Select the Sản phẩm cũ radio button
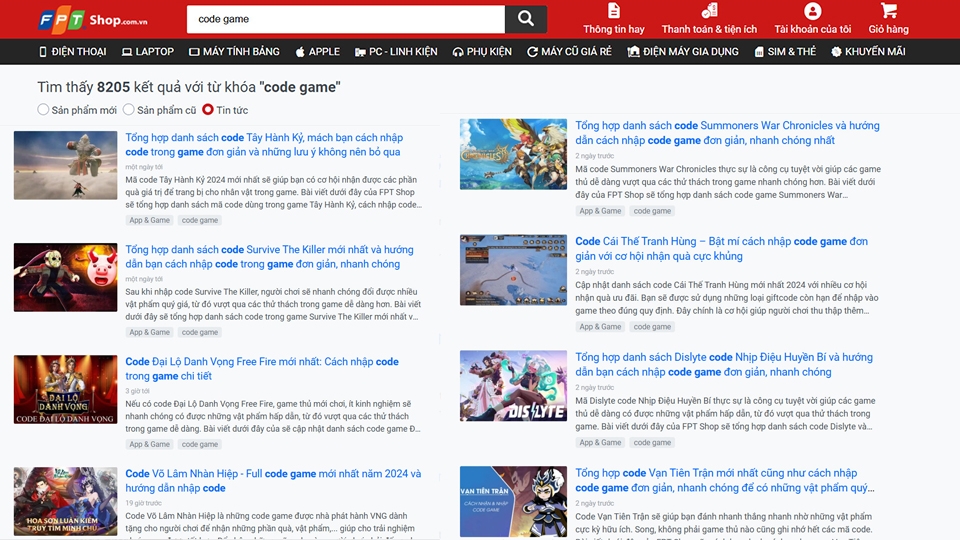 click(x=129, y=110)
